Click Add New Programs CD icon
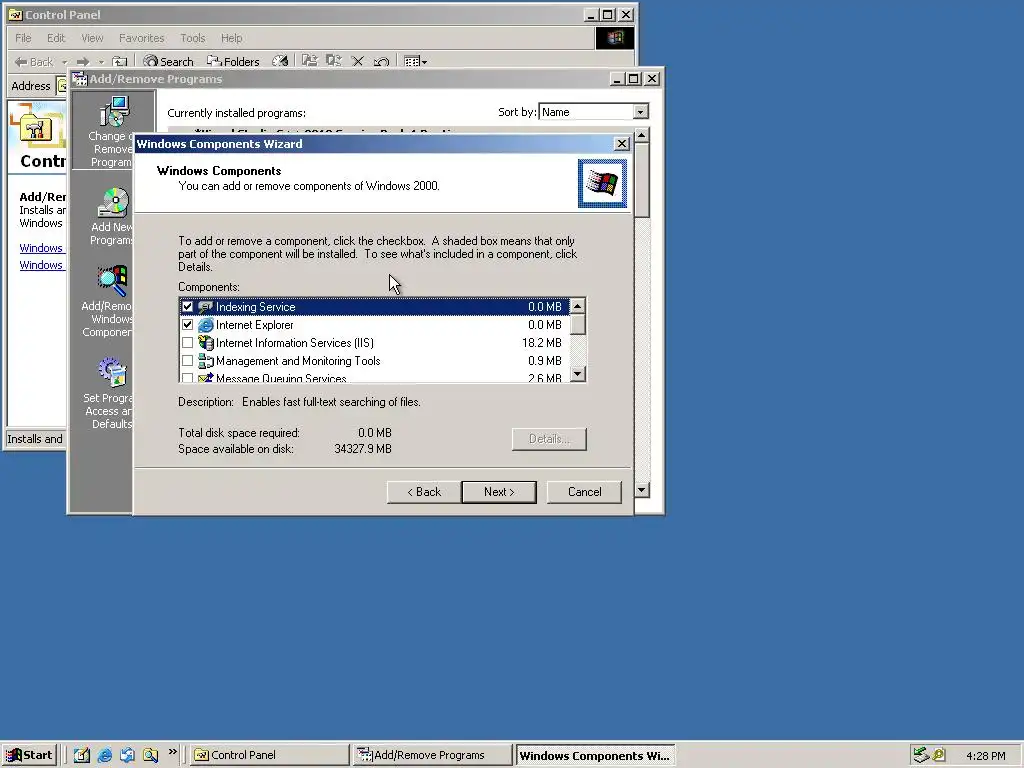1024x768 pixels. coord(114,202)
